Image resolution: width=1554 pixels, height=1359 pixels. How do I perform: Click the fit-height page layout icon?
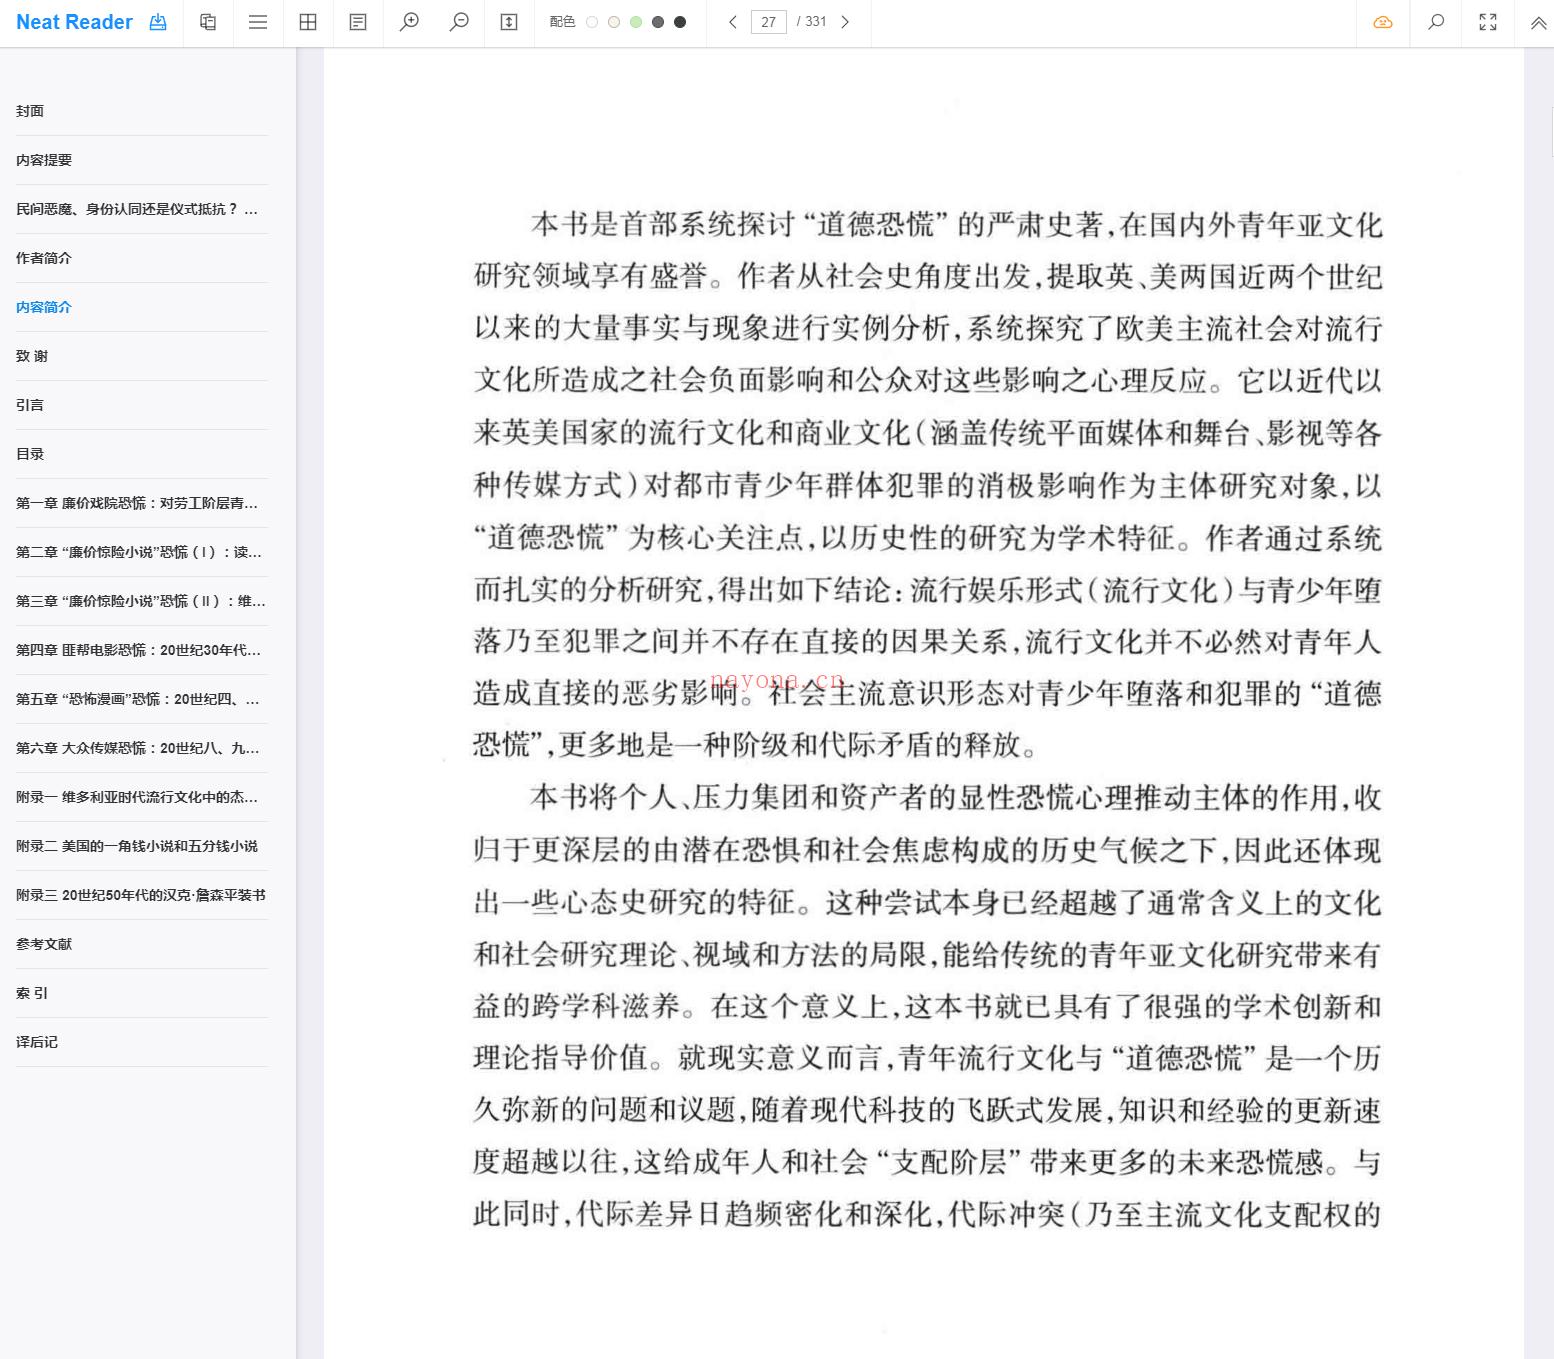click(x=509, y=22)
